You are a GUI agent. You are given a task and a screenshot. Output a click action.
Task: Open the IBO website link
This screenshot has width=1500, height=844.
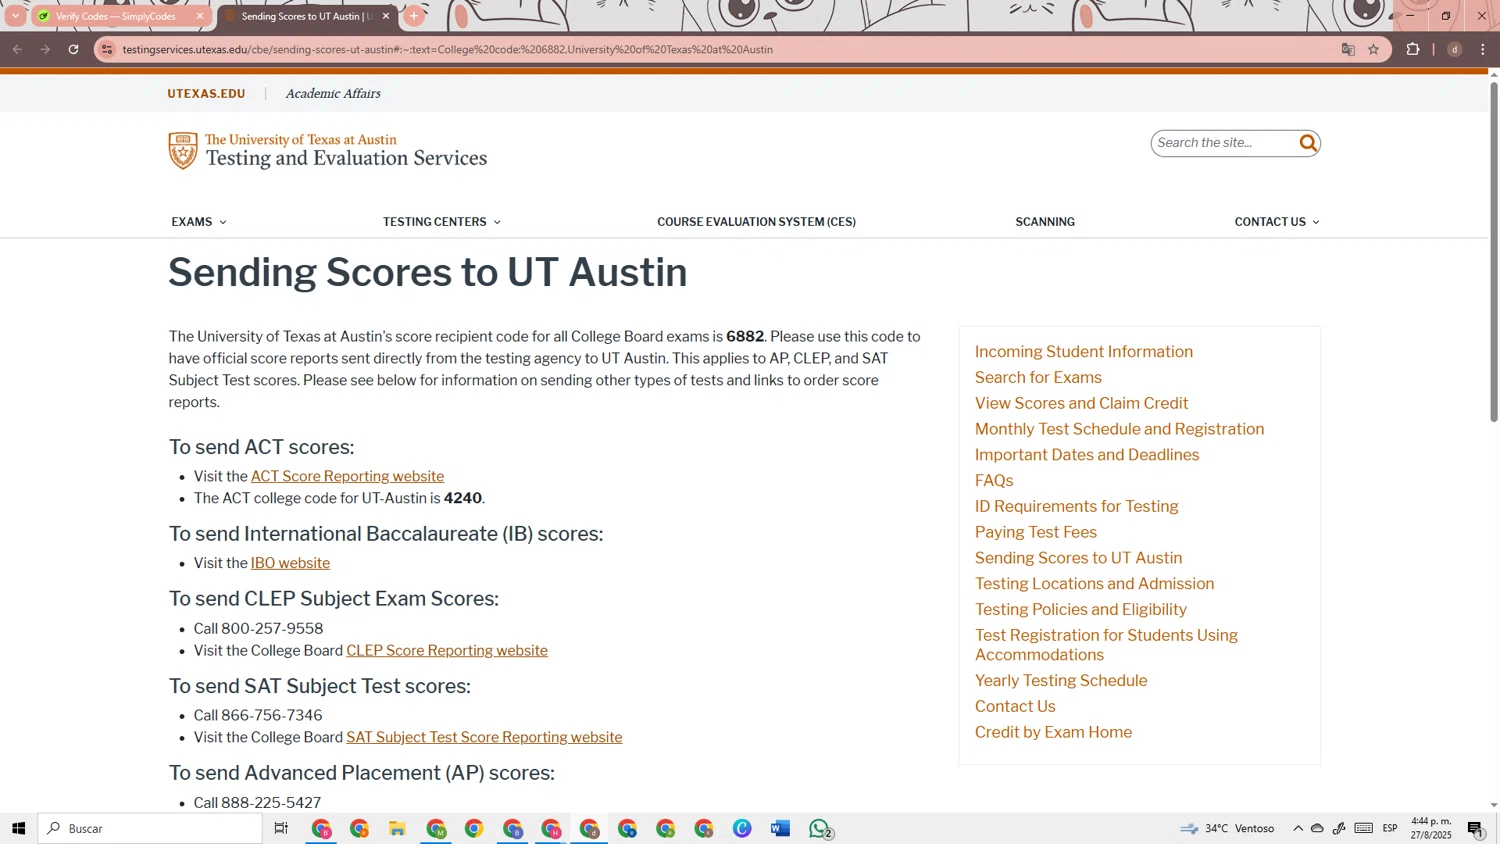click(290, 563)
